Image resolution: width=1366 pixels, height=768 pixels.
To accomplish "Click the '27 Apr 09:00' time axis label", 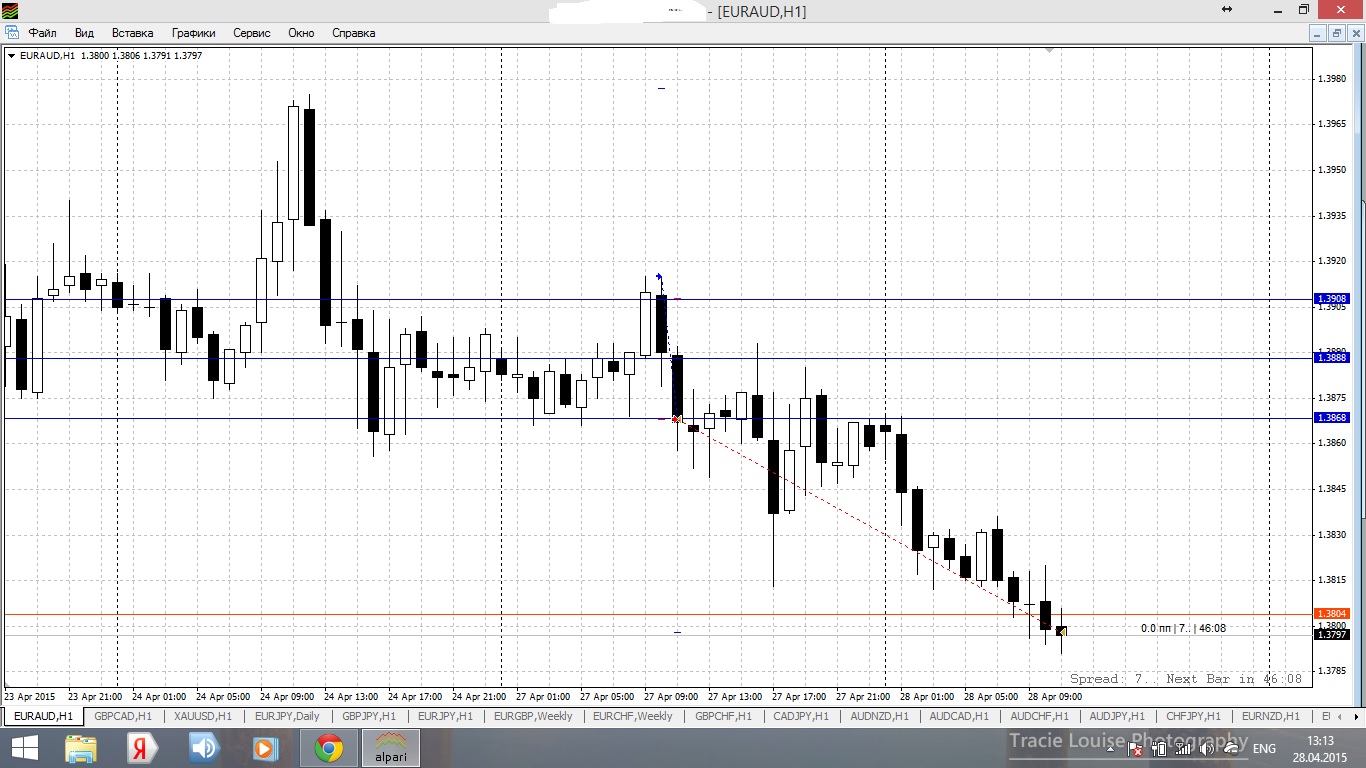I will point(672,696).
